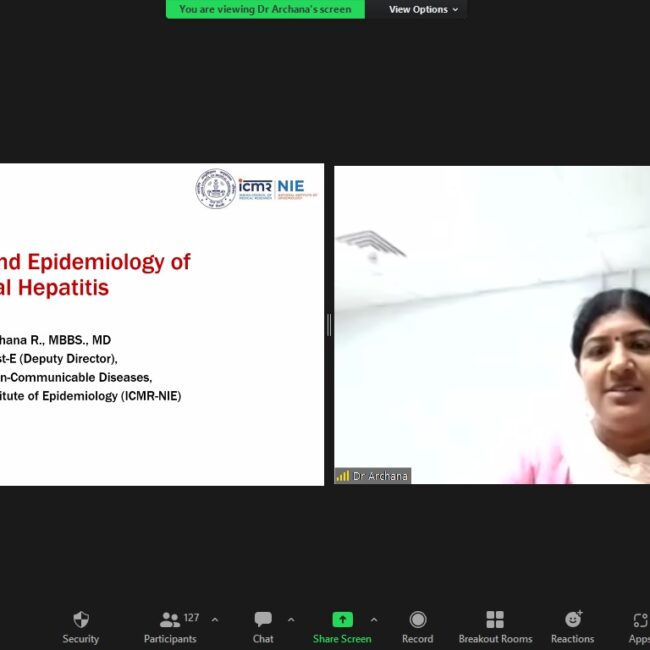Click the Dr Archana name label
This screenshot has height=650, width=650.
point(380,476)
